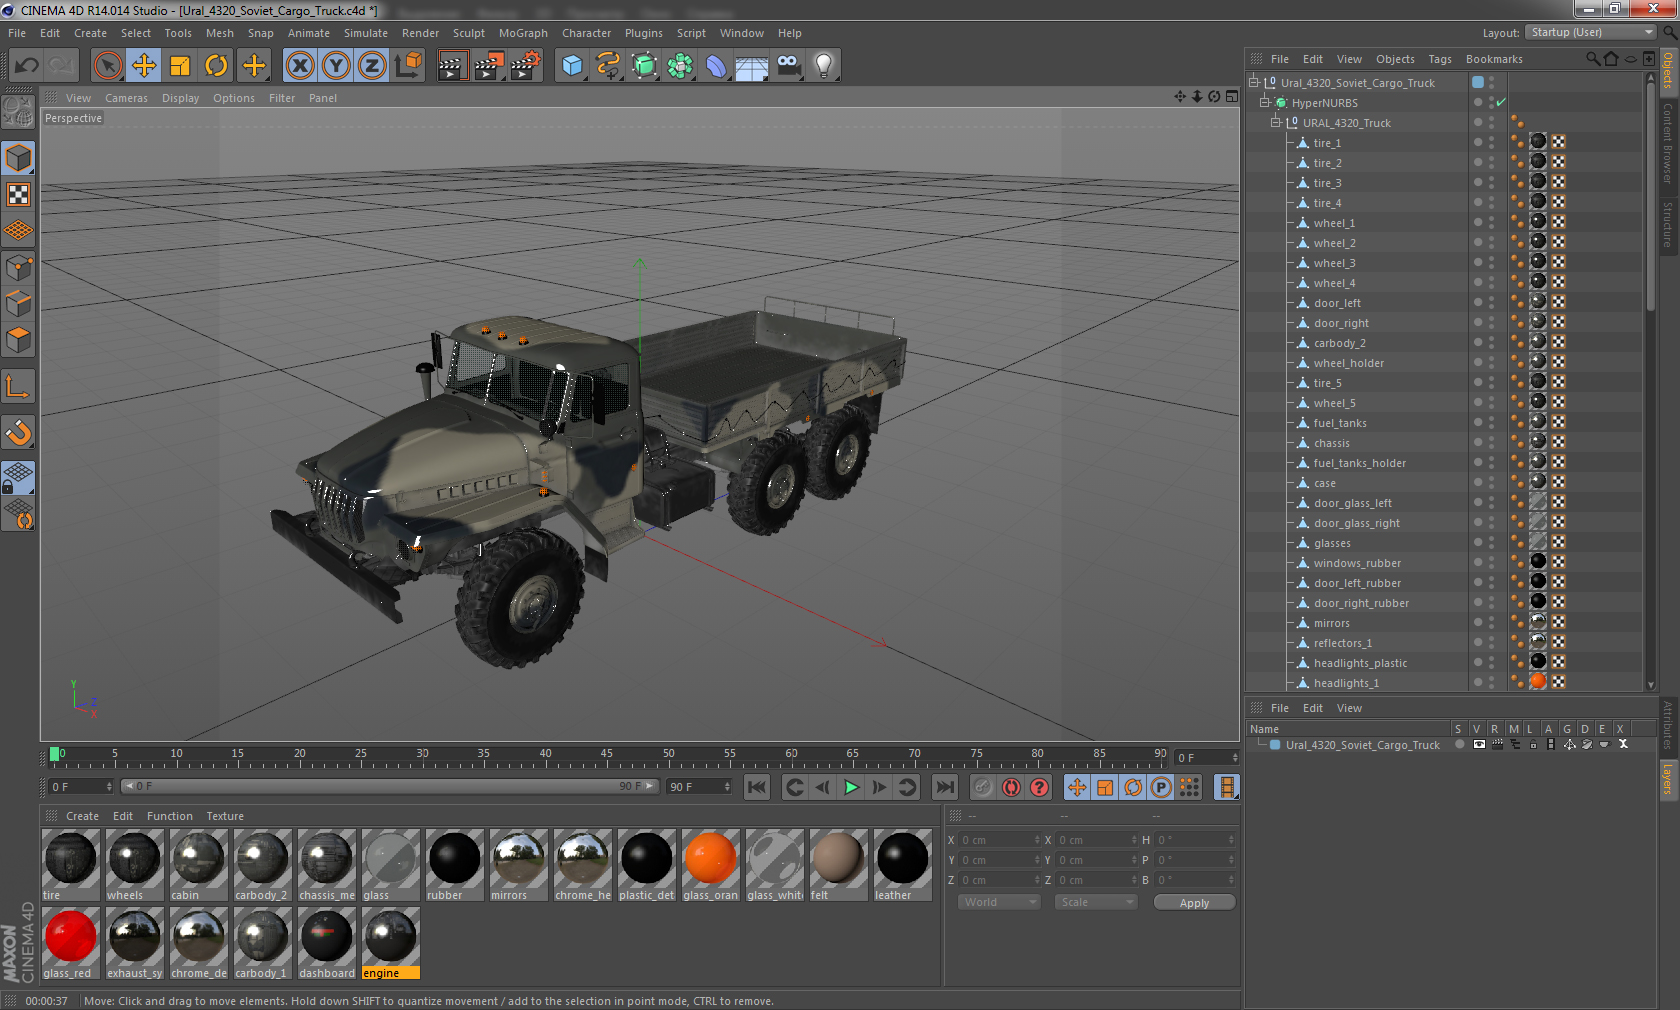Viewport: 1680px width, 1010px height.
Task: Select the glass_red material swatch
Action: tap(70, 943)
